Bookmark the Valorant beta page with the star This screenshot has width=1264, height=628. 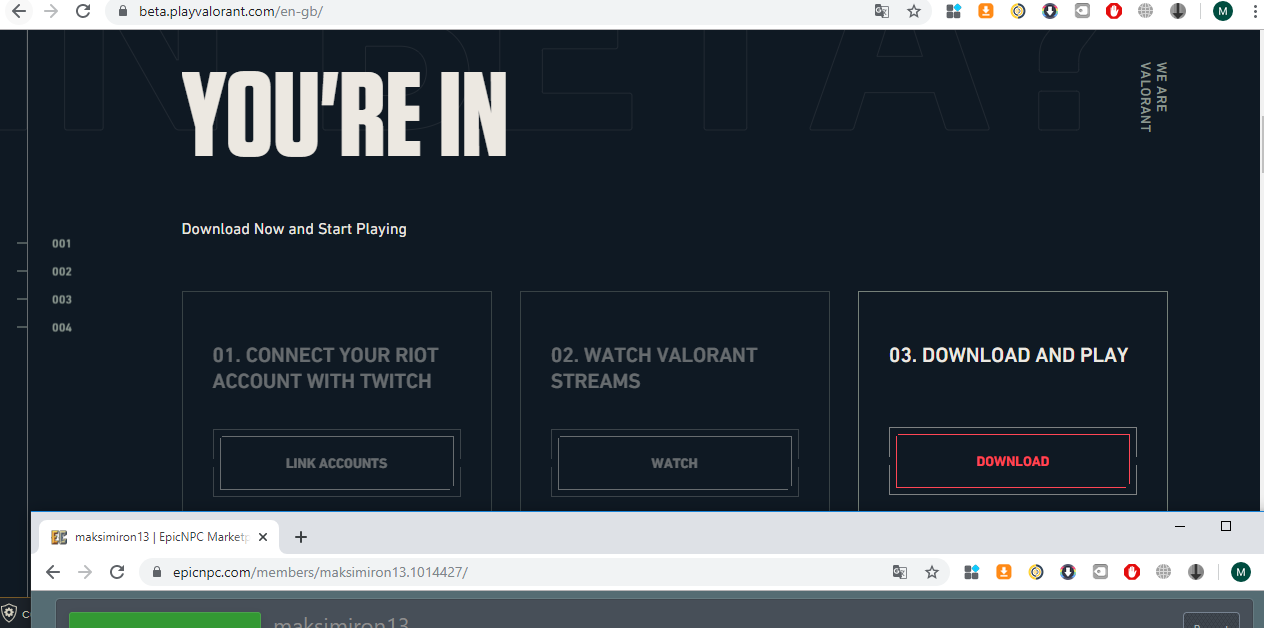(913, 11)
